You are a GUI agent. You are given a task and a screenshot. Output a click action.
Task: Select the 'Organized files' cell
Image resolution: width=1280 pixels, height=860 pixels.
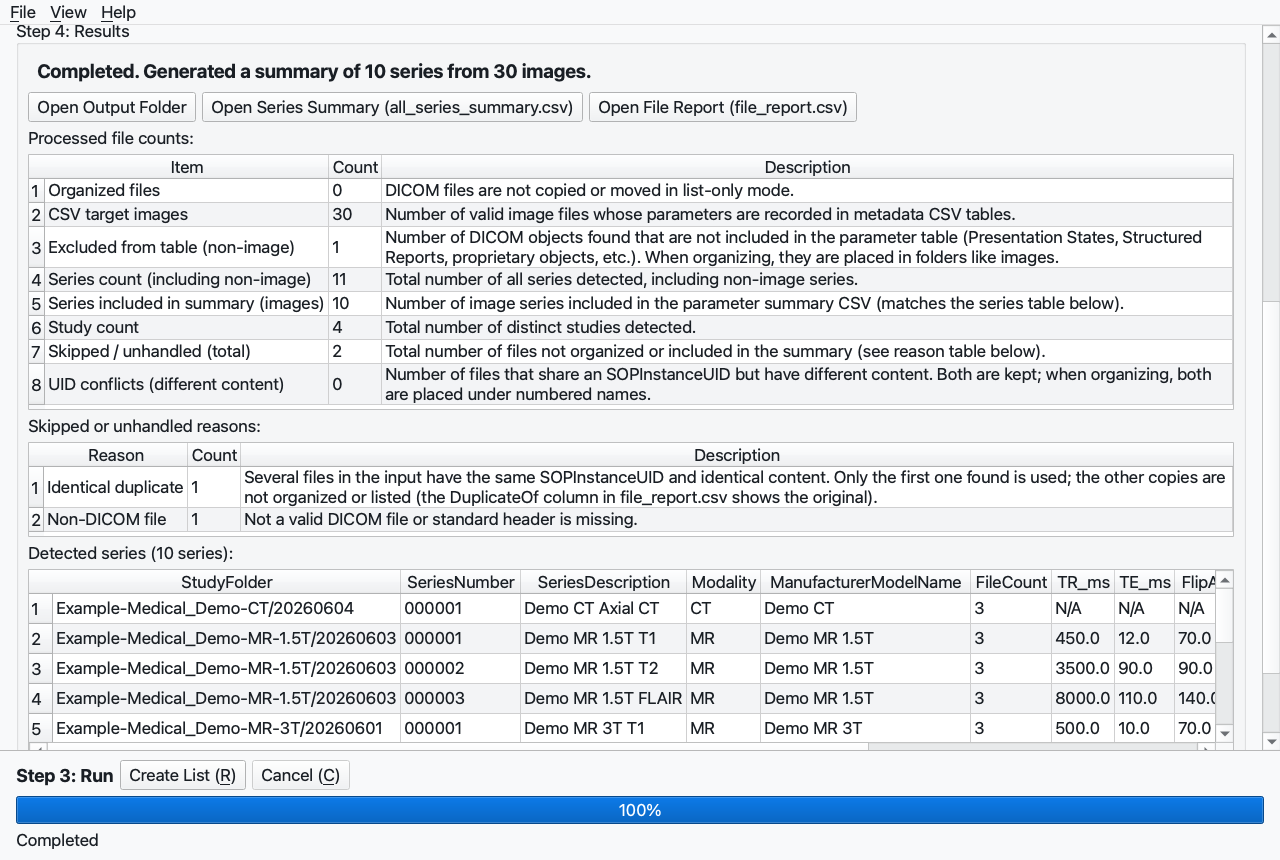tap(187, 190)
